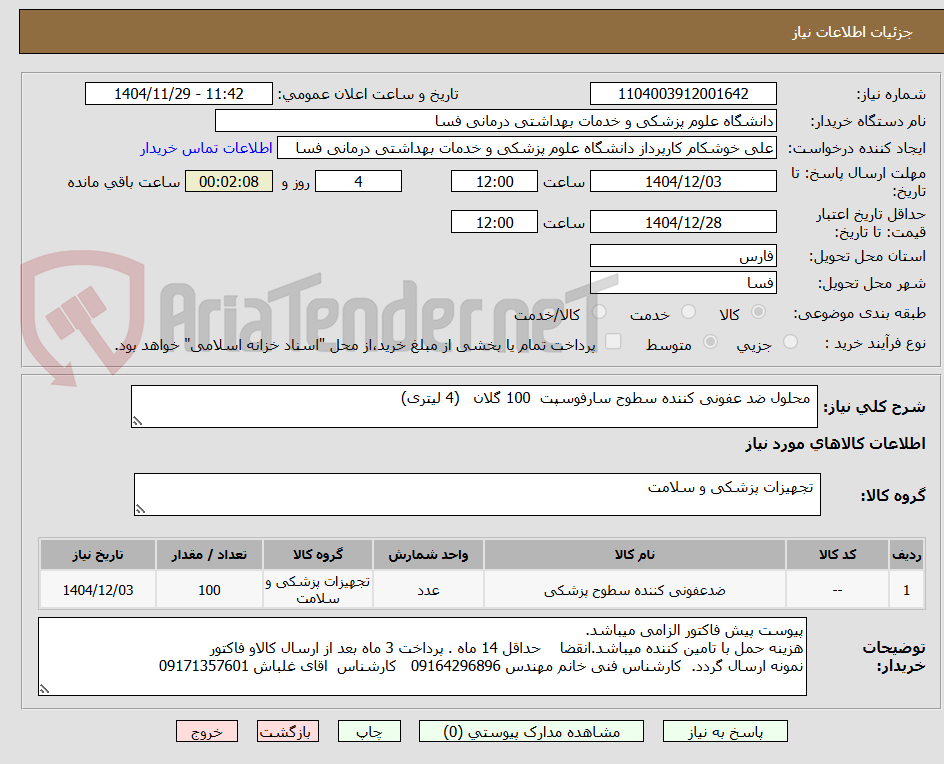Screen dimensions: 944x764
Task: Click the شهر محل تحویل field فسا
Action: [683, 283]
